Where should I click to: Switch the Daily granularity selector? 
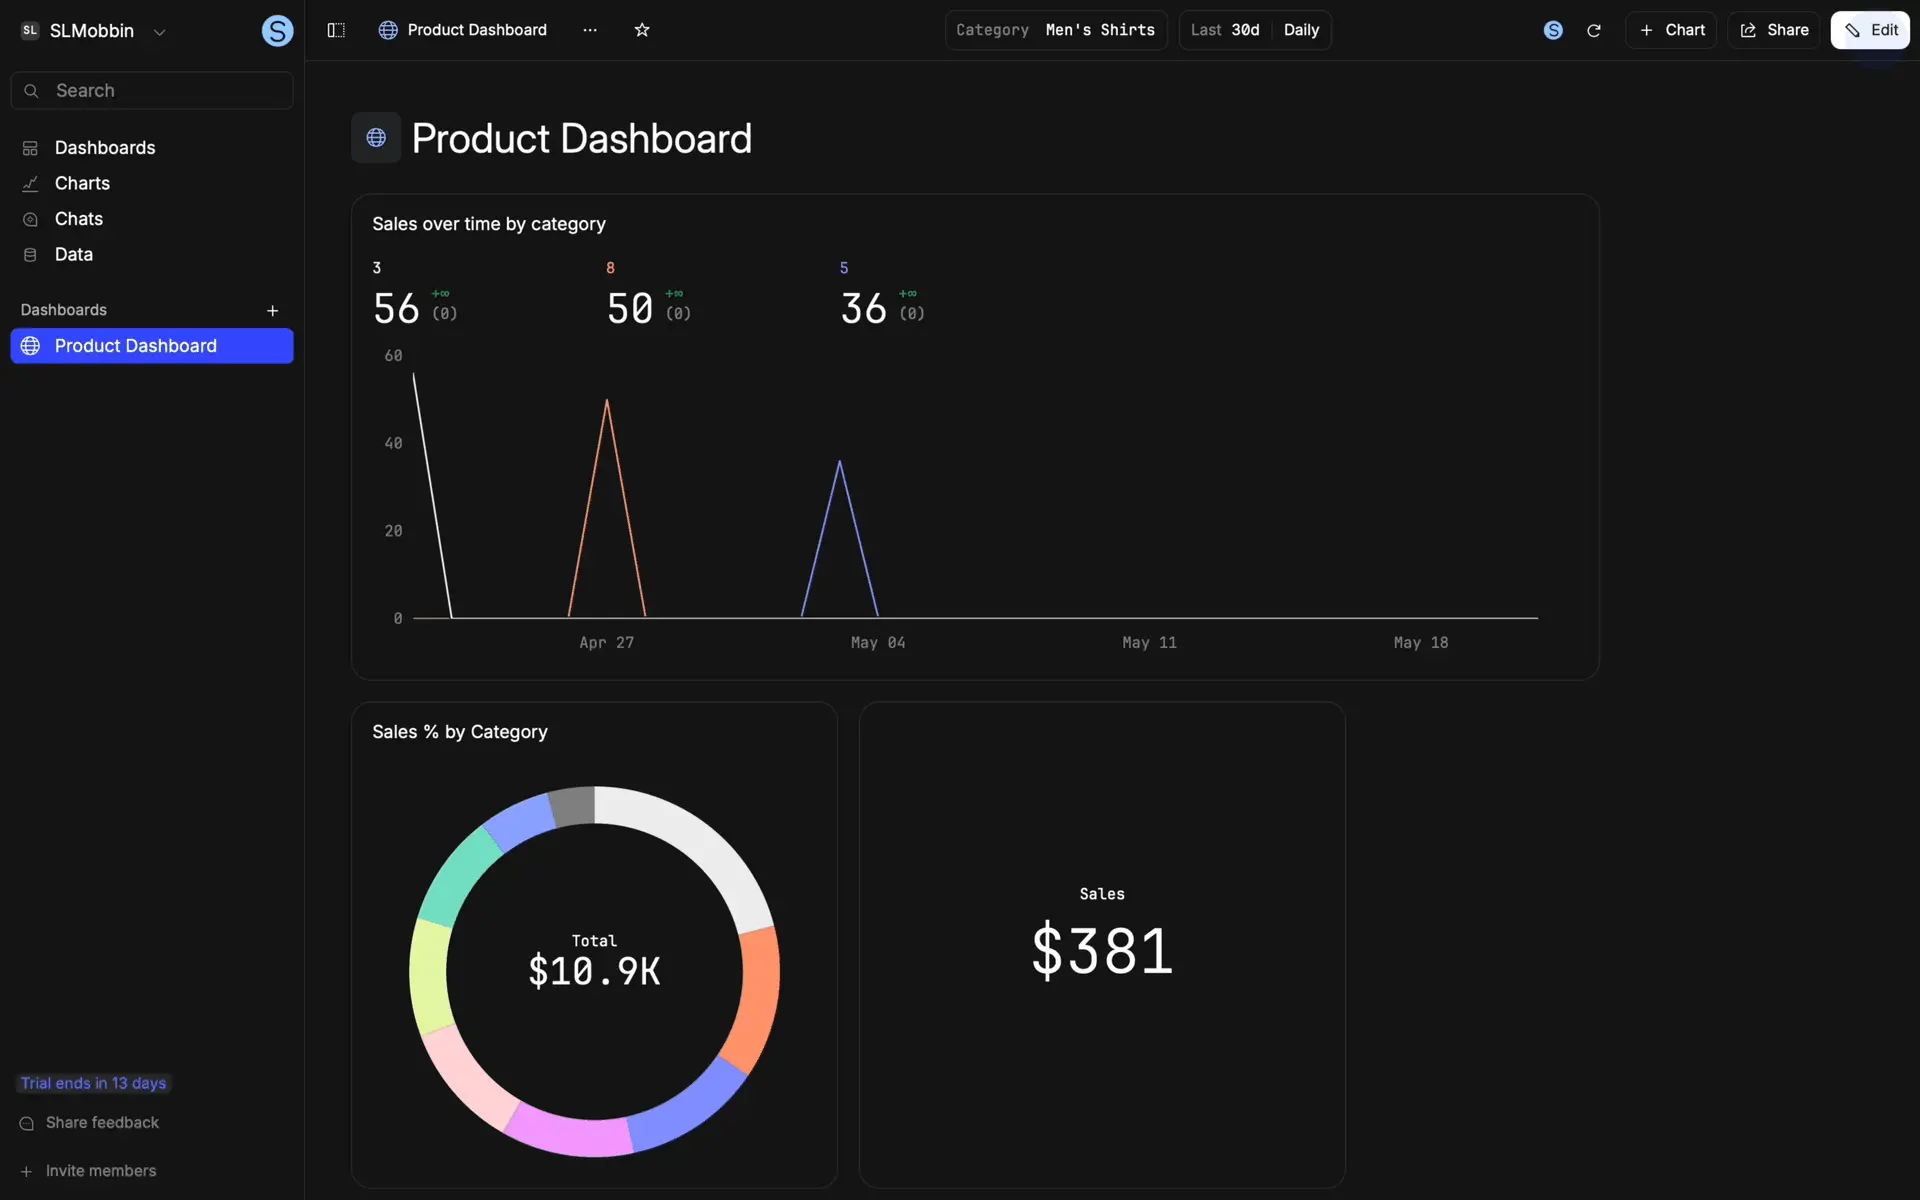(1301, 30)
